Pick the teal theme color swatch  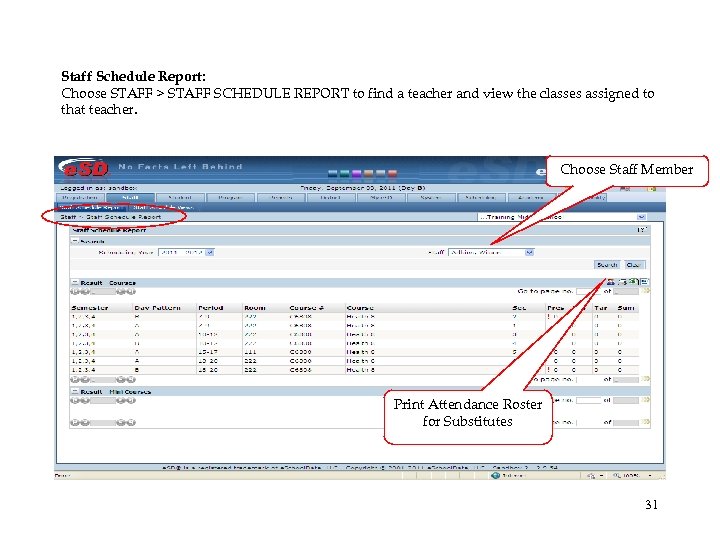click(x=344, y=173)
